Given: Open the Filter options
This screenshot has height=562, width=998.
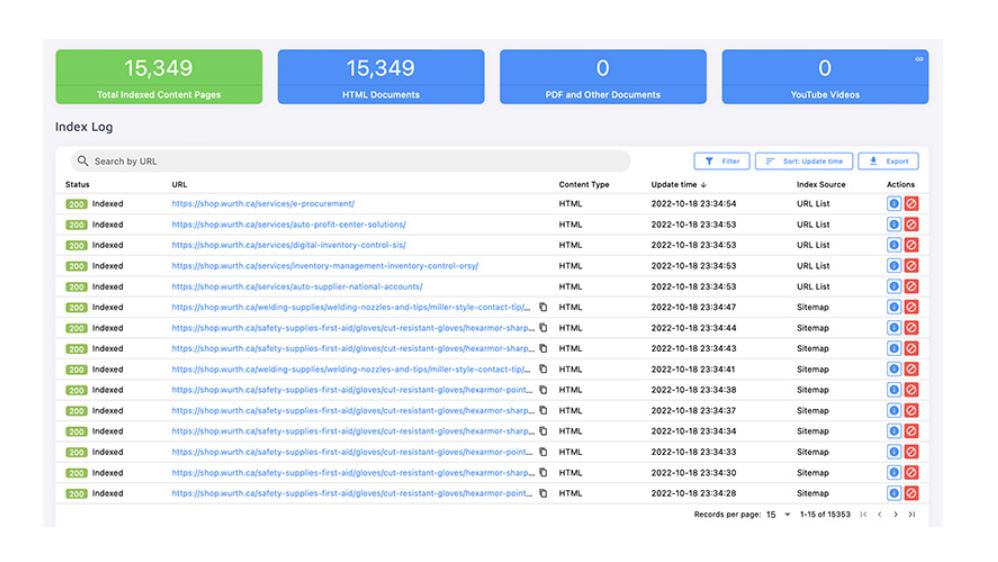Looking at the screenshot, I should (721, 161).
